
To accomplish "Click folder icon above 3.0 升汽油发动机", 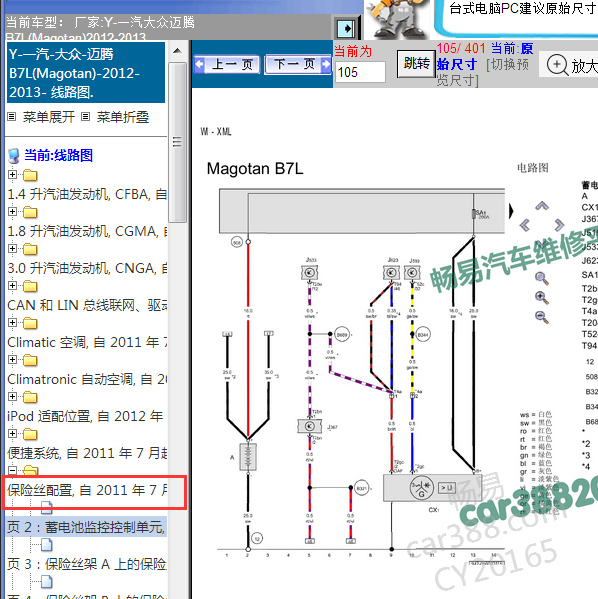I will 30,249.
